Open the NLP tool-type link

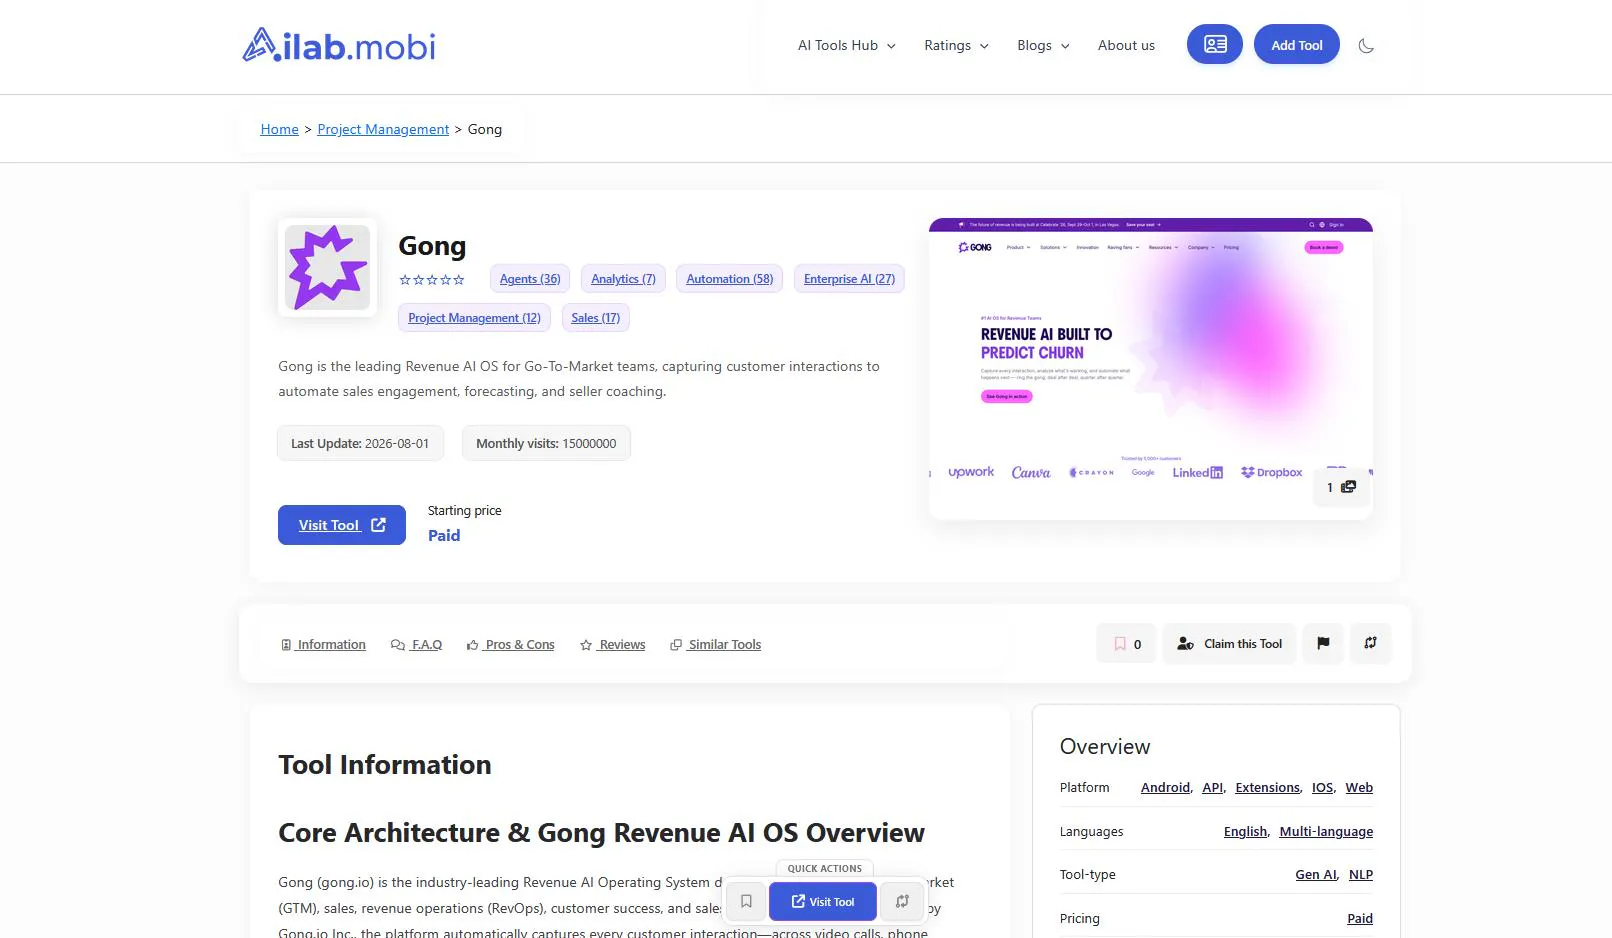1361,875
